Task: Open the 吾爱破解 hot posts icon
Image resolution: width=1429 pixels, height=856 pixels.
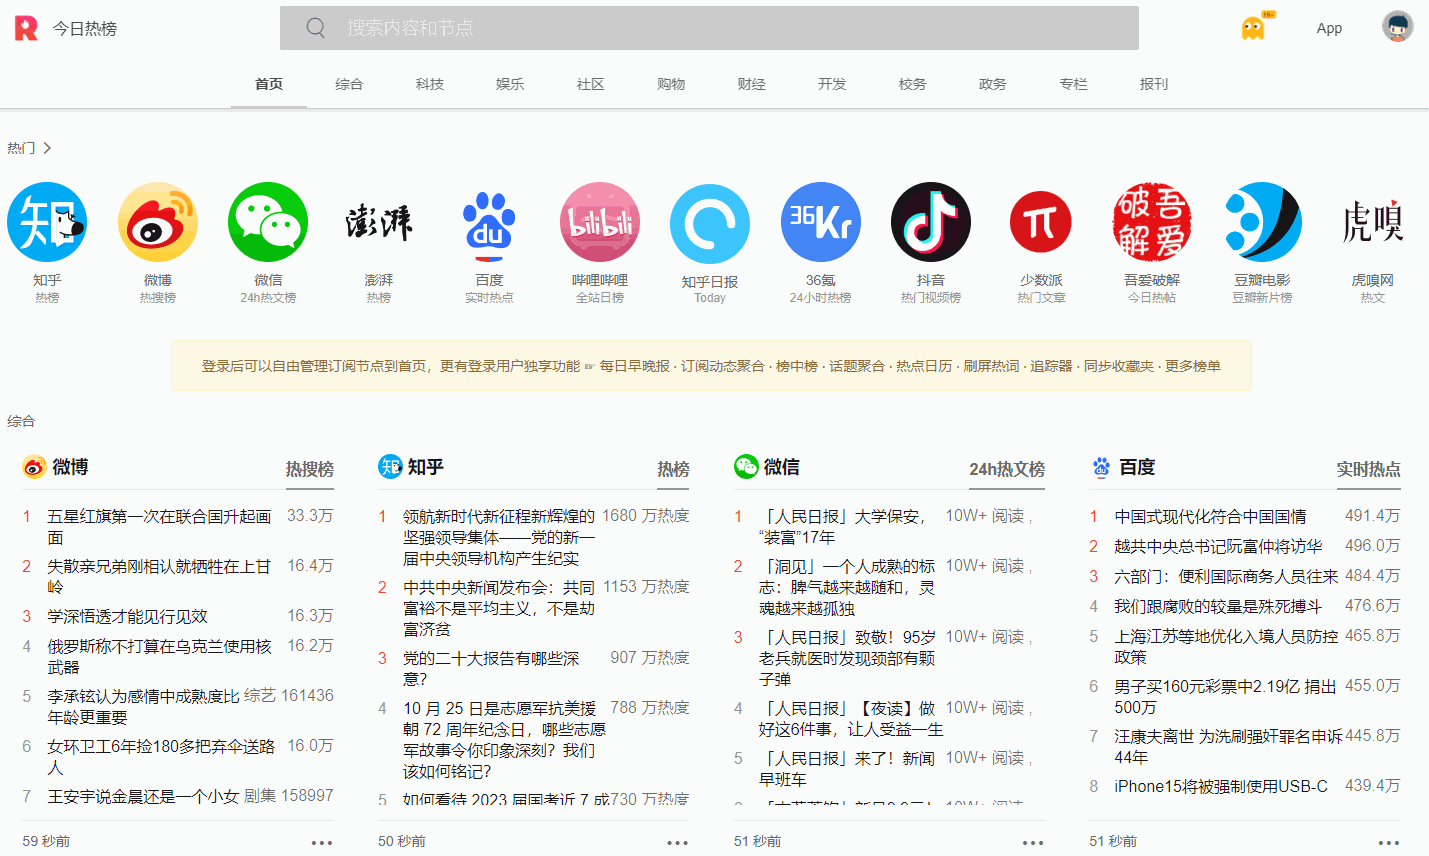Action: [x=1152, y=222]
